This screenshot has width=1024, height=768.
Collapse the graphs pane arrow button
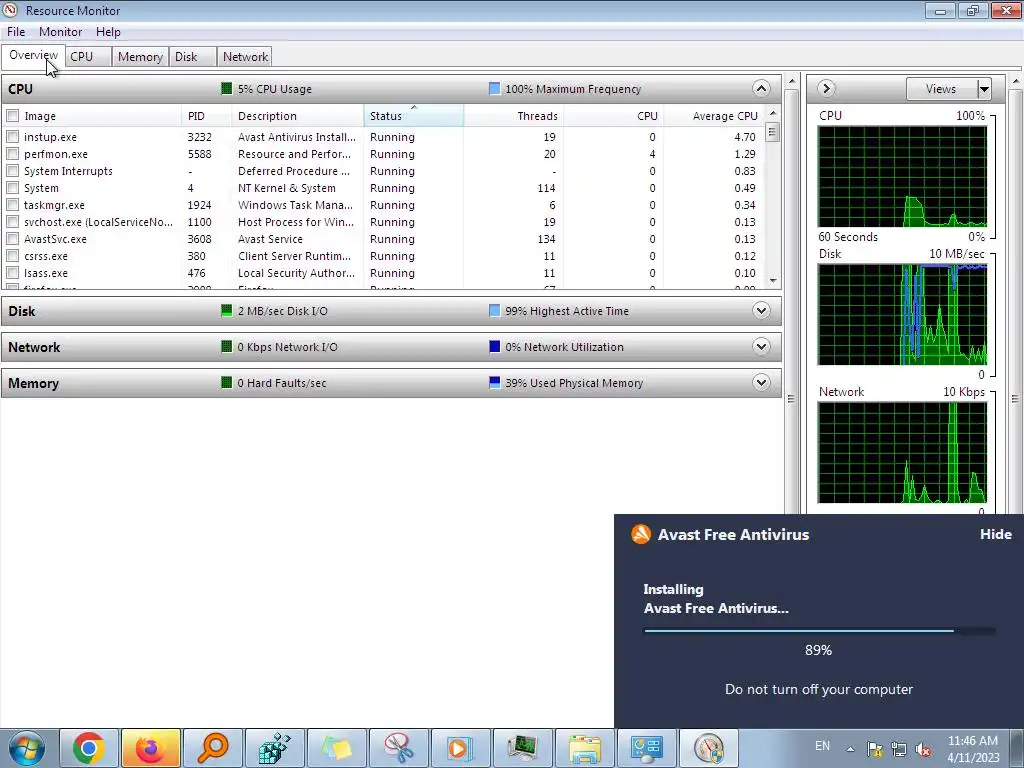tap(826, 88)
